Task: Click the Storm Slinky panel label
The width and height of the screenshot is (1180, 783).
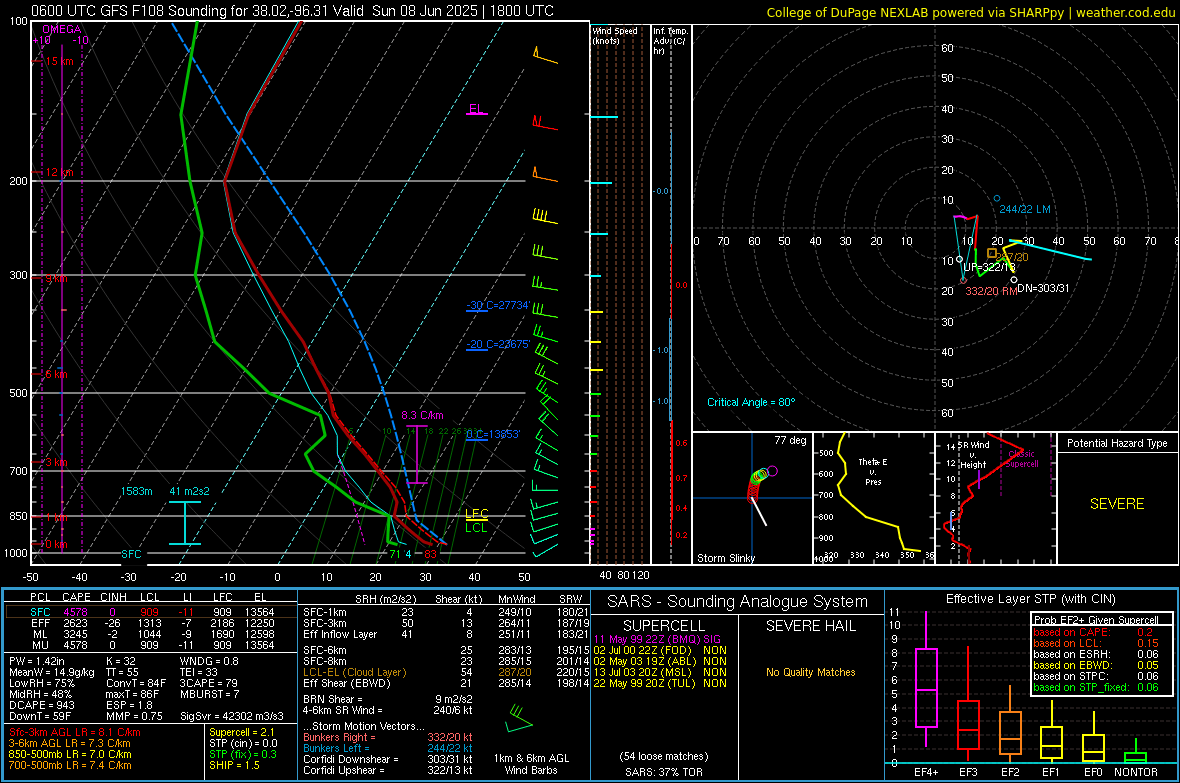Action: click(x=725, y=558)
